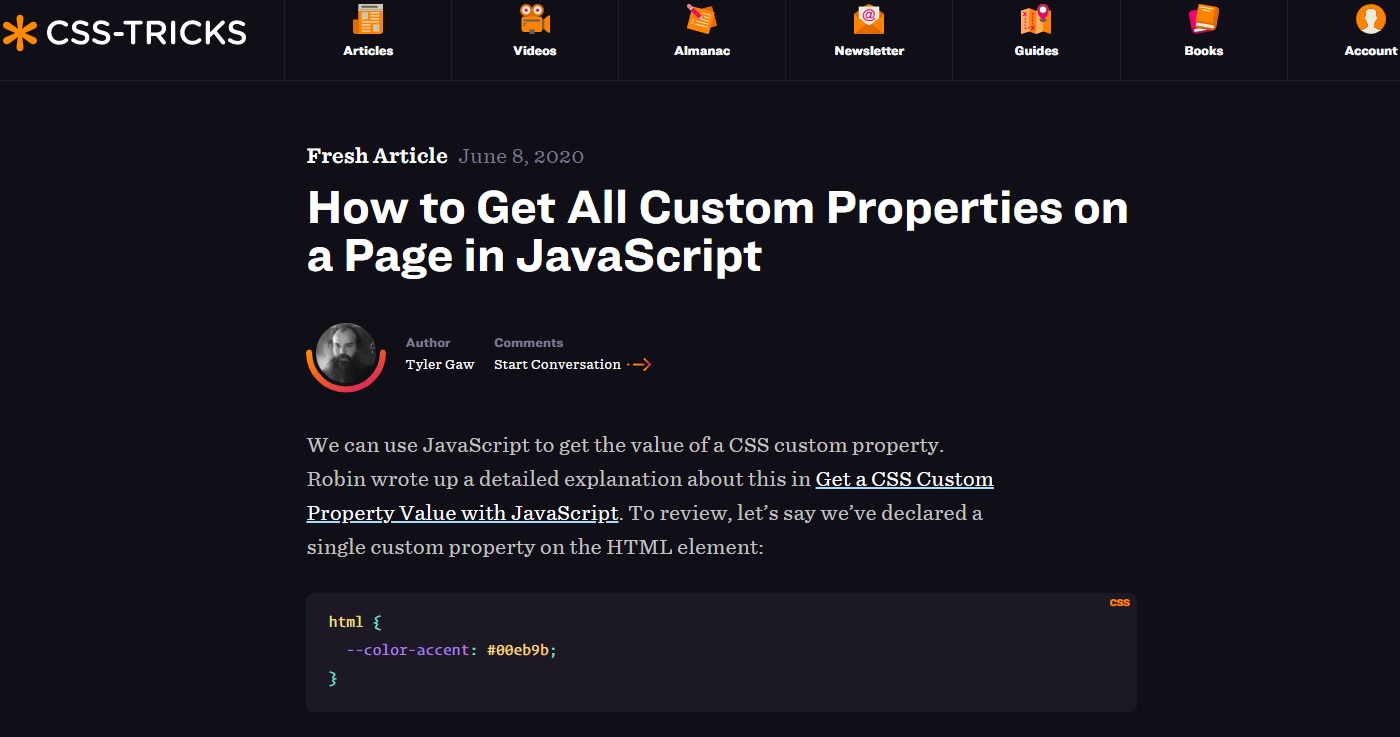The width and height of the screenshot is (1400, 737).
Task: Click the CSS language badge on code block
Action: [1120, 602]
